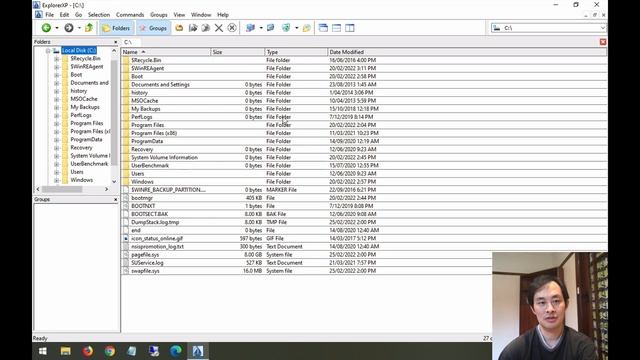This screenshot has height=360, width=640.
Task: Sort by the Name column header
Action: pyautogui.click(x=166, y=52)
